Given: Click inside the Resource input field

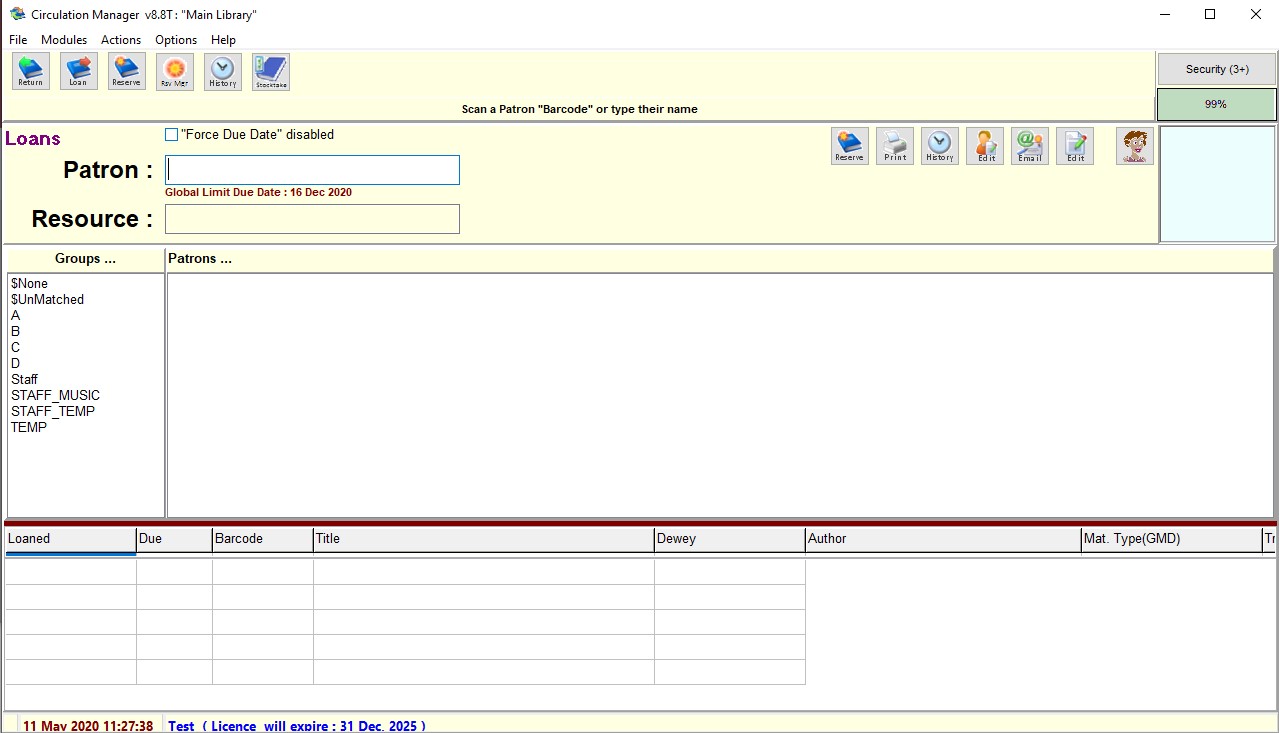Looking at the screenshot, I should point(311,219).
